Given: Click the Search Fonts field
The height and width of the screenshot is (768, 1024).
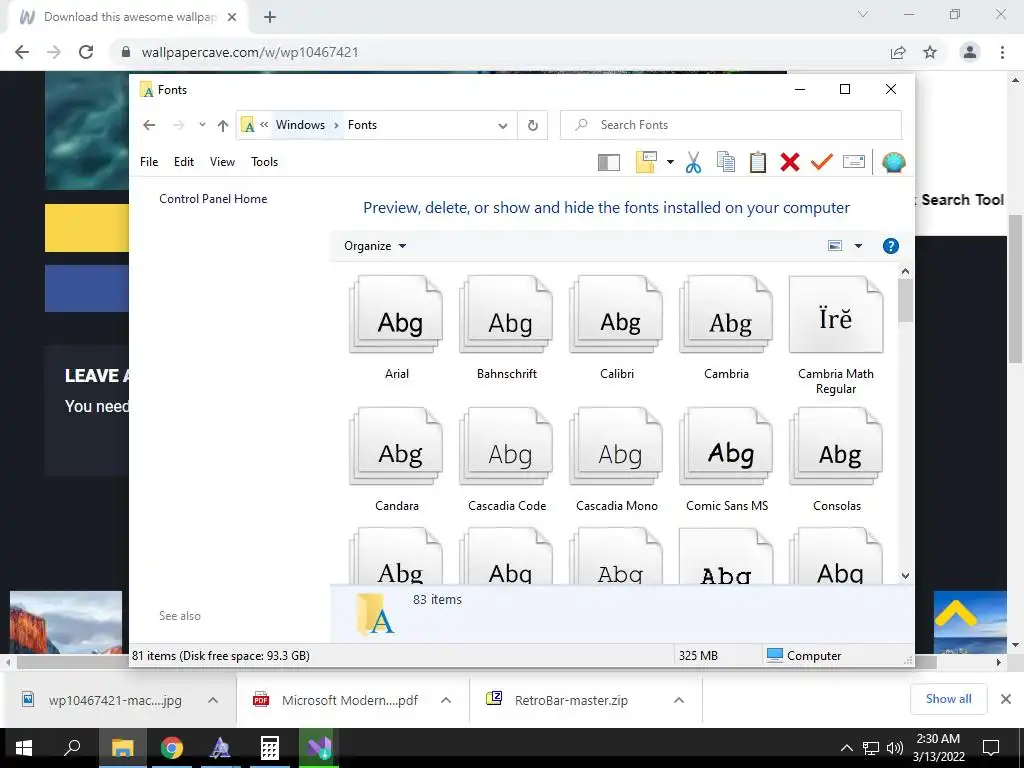Looking at the screenshot, I should tap(731, 125).
